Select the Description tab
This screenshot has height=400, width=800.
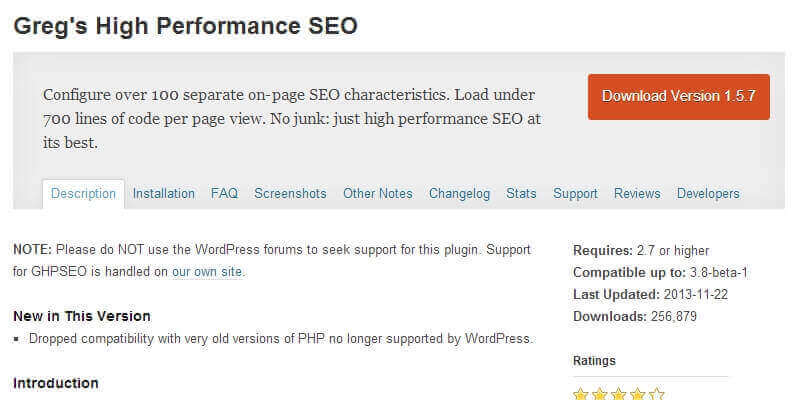pos(83,194)
